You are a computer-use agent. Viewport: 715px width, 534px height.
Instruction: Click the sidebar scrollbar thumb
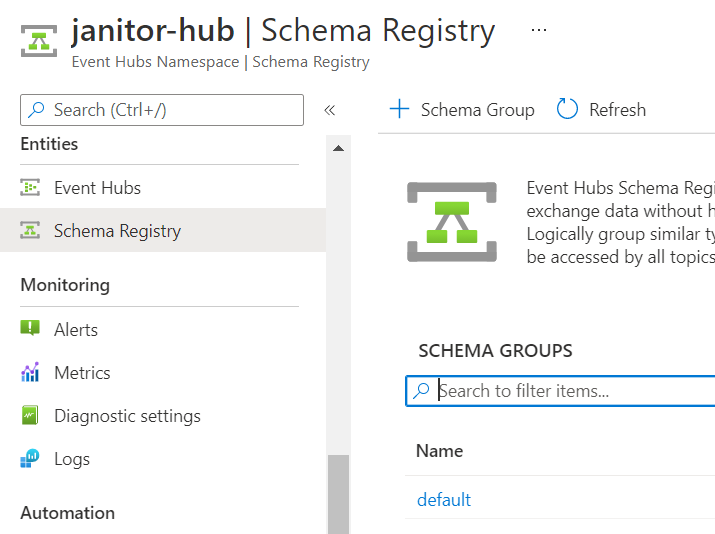[338, 494]
